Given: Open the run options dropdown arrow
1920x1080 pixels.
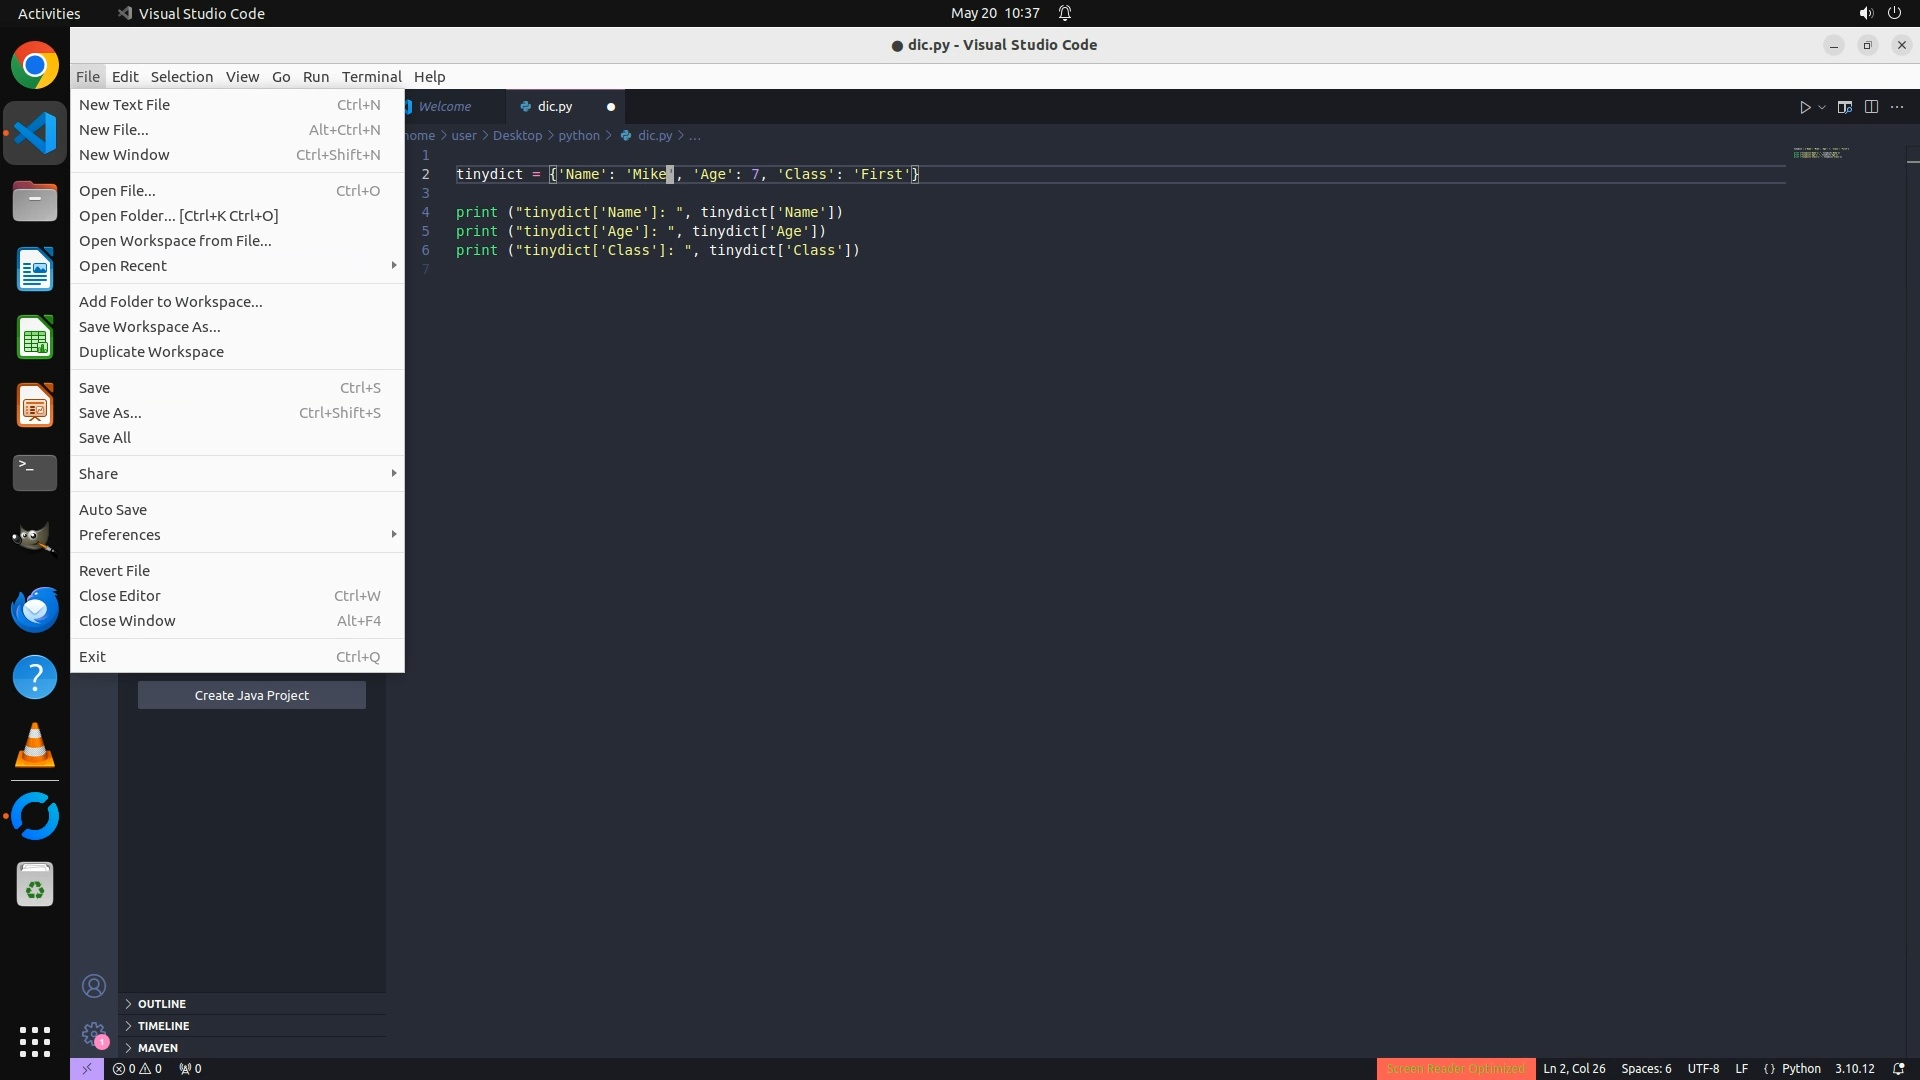Looking at the screenshot, I should click(x=1822, y=107).
